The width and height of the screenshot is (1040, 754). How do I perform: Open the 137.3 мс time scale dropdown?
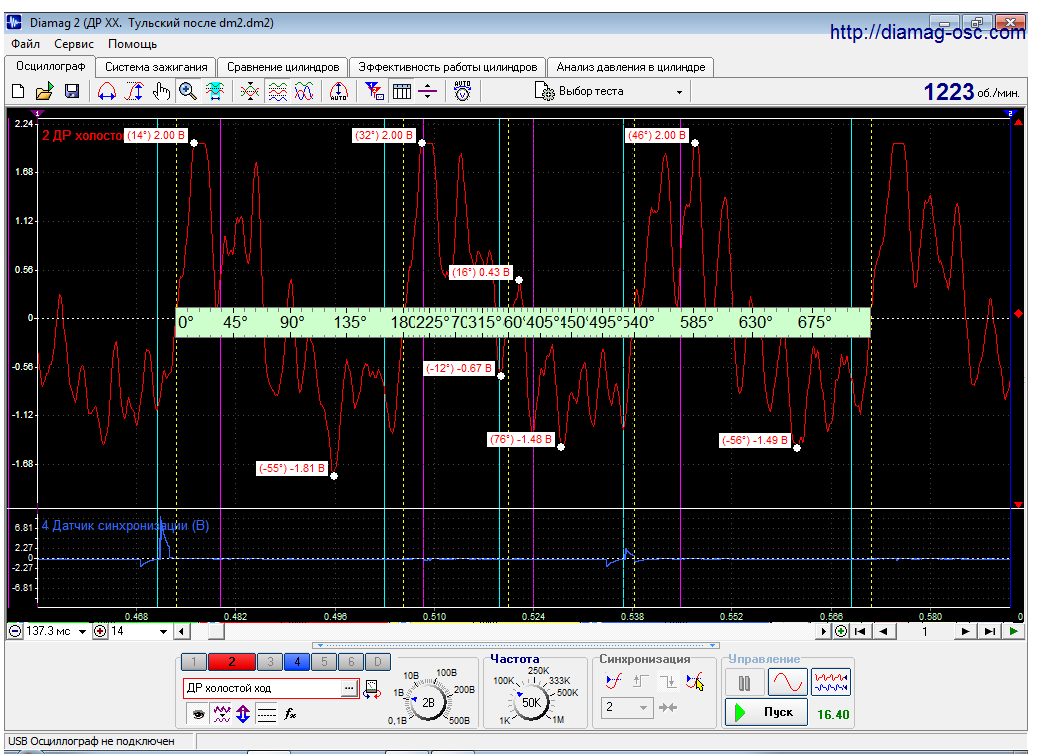tap(82, 631)
